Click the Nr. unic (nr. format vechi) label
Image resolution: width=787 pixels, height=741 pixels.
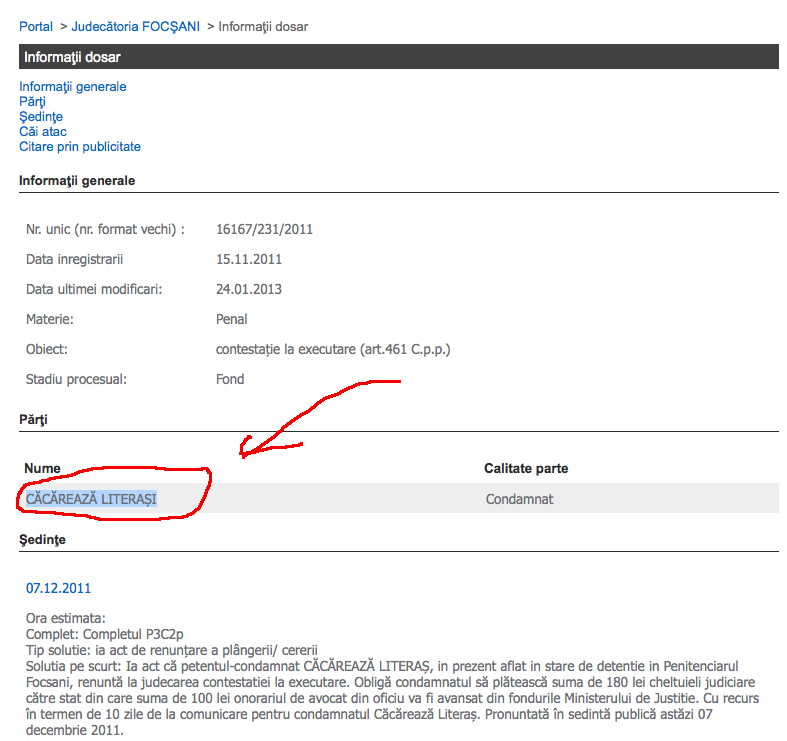click(105, 229)
